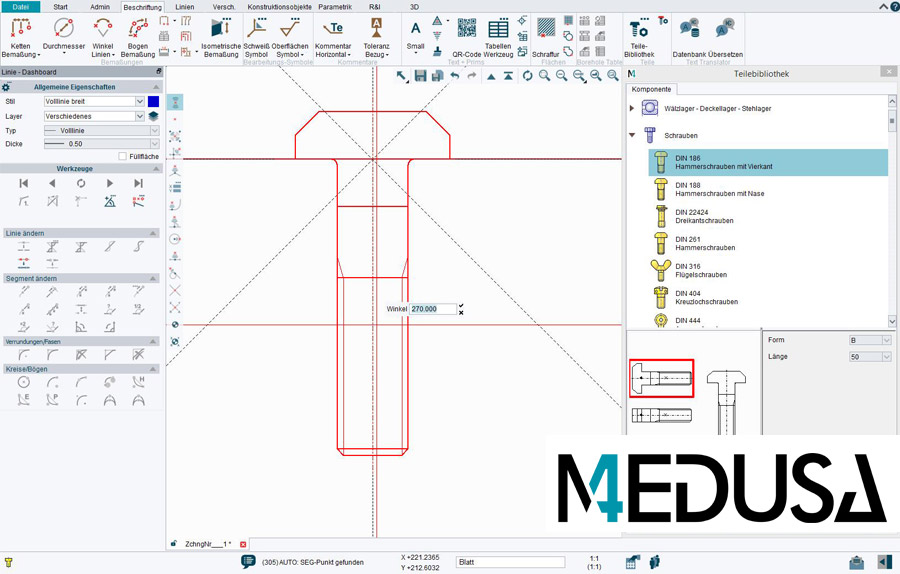The height and width of the screenshot is (574, 900).
Task: Step to the previous point in Werkzeuge
Action: (x=52, y=183)
